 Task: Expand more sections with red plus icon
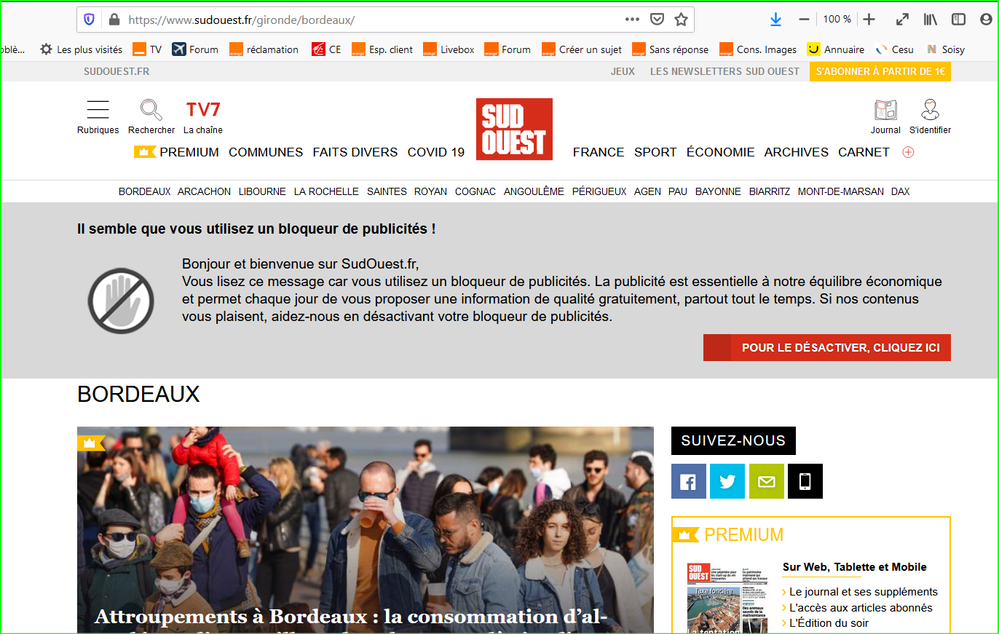909,152
